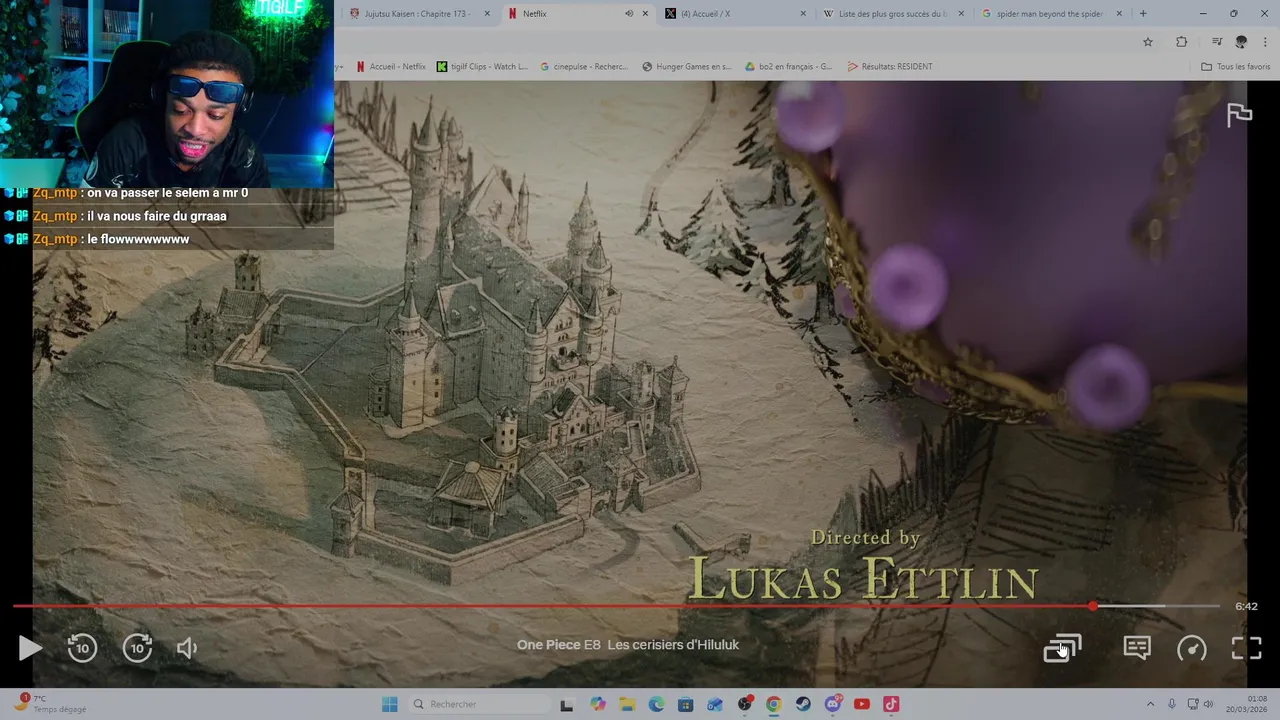The height and width of the screenshot is (720, 1280).
Task: Close the Accueil / X tab
Action: click(803, 14)
